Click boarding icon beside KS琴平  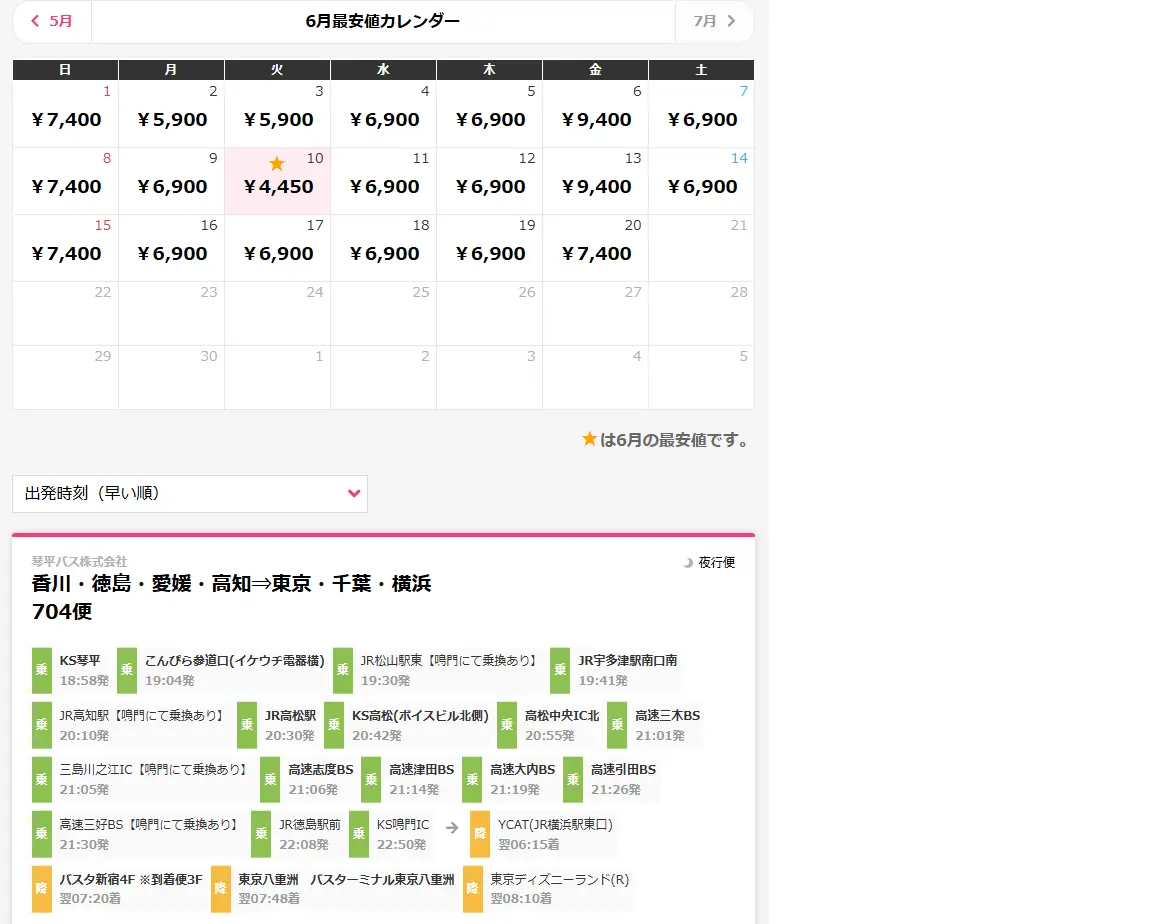click(42, 670)
